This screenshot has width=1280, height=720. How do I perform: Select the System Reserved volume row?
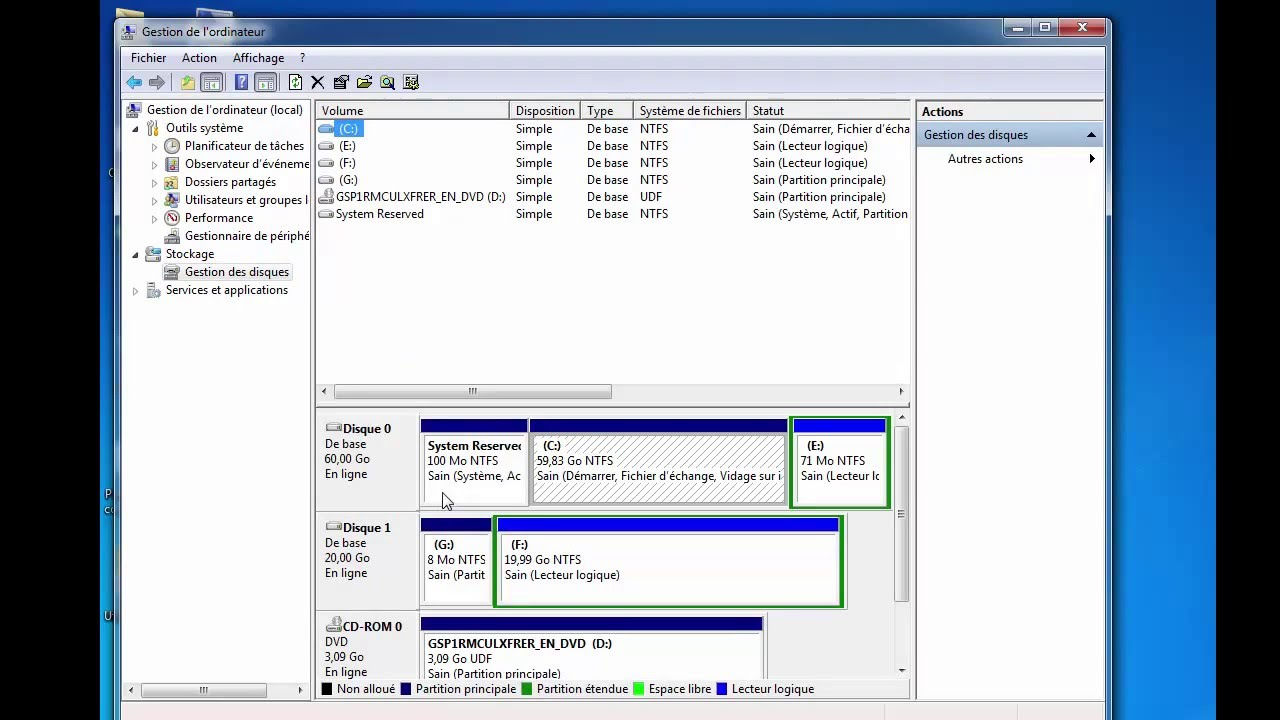coord(612,214)
